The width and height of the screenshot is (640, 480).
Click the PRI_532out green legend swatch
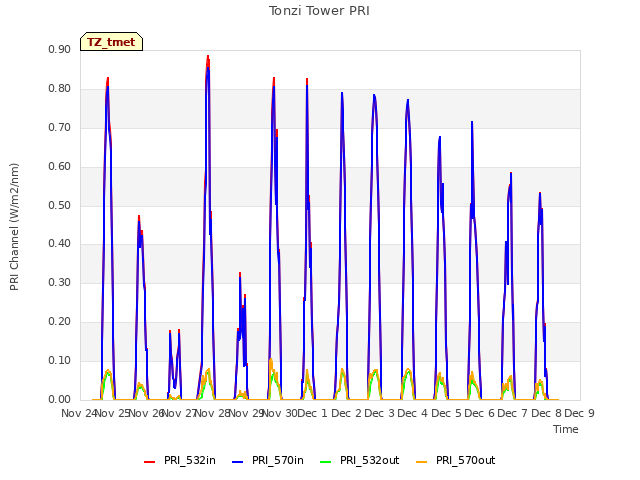(326, 461)
